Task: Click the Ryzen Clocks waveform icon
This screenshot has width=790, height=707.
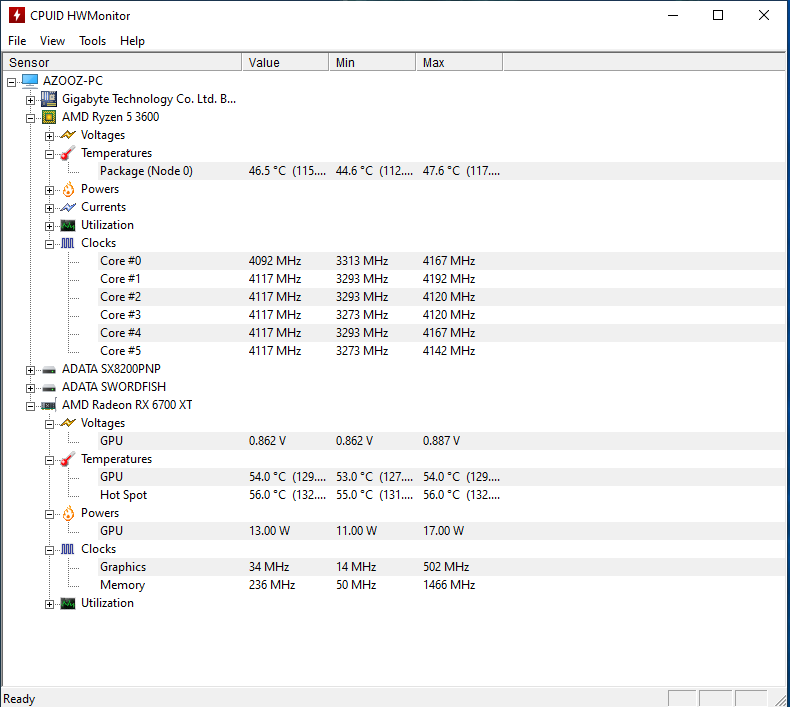Action: [68, 243]
